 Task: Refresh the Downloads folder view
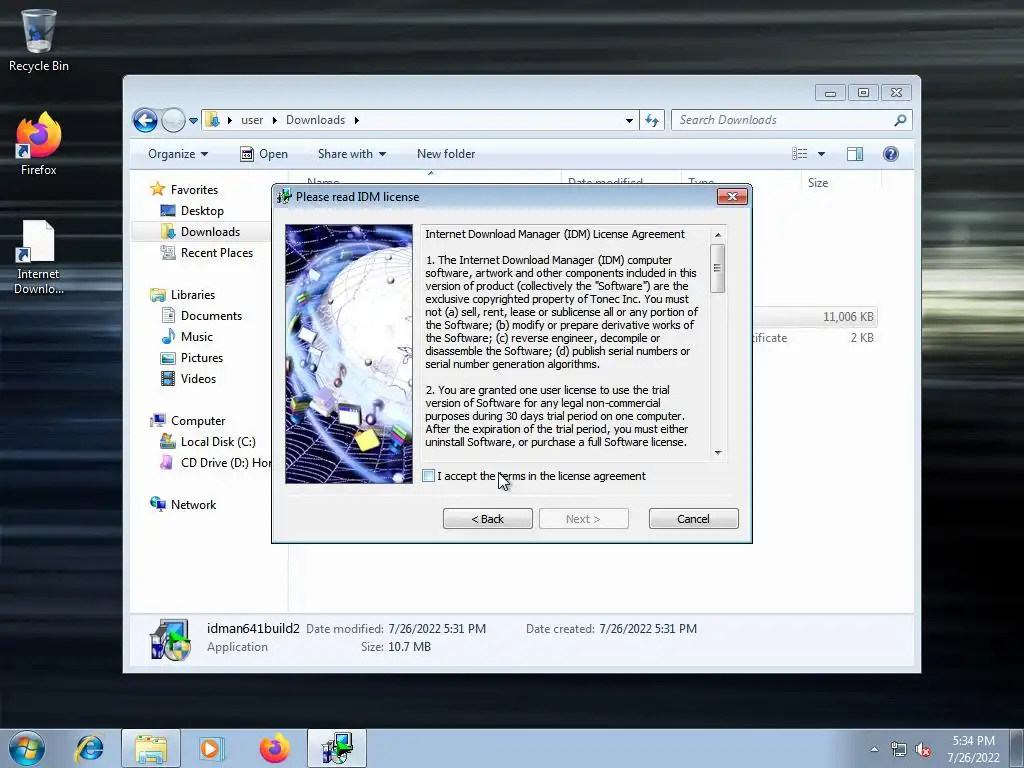click(x=652, y=120)
